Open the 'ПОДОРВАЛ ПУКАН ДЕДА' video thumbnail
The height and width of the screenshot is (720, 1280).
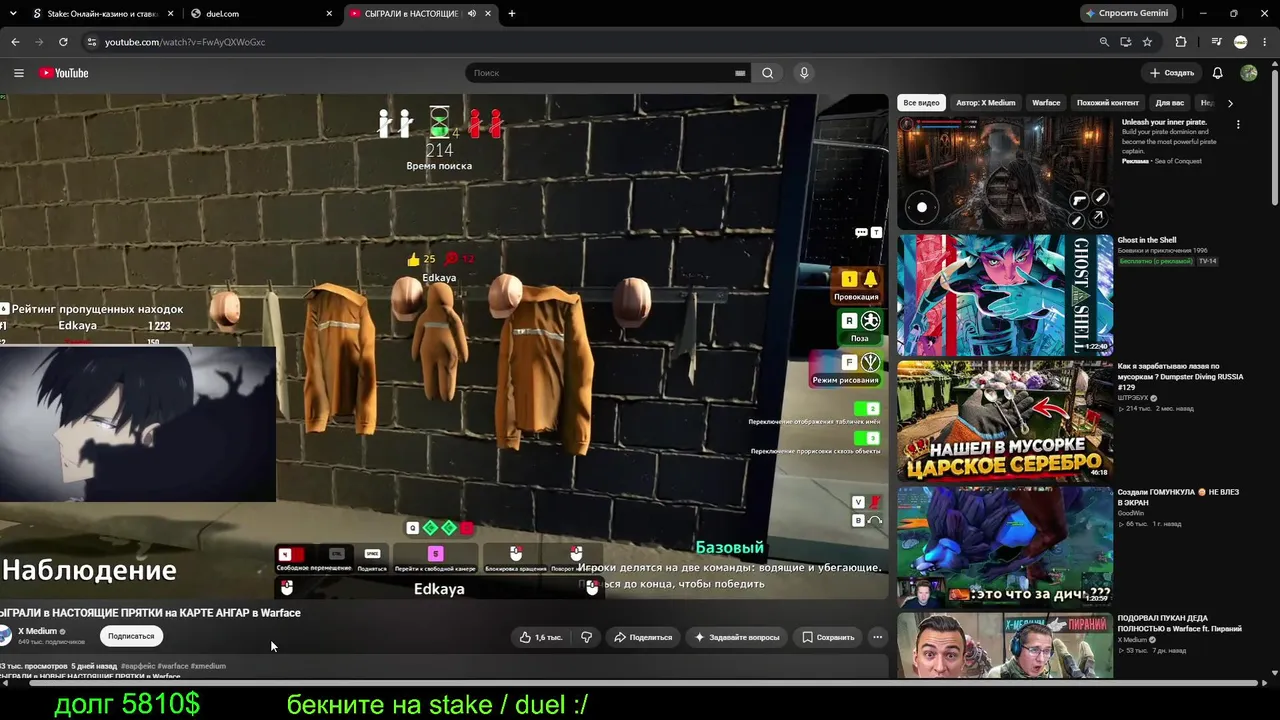point(1005,645)
